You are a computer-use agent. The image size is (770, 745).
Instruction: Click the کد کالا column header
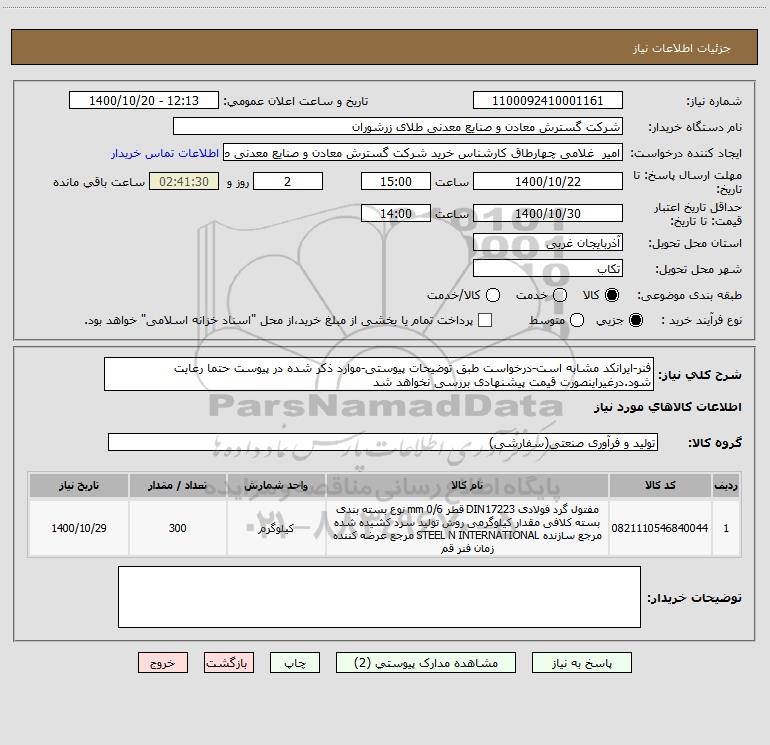point(660,485)
